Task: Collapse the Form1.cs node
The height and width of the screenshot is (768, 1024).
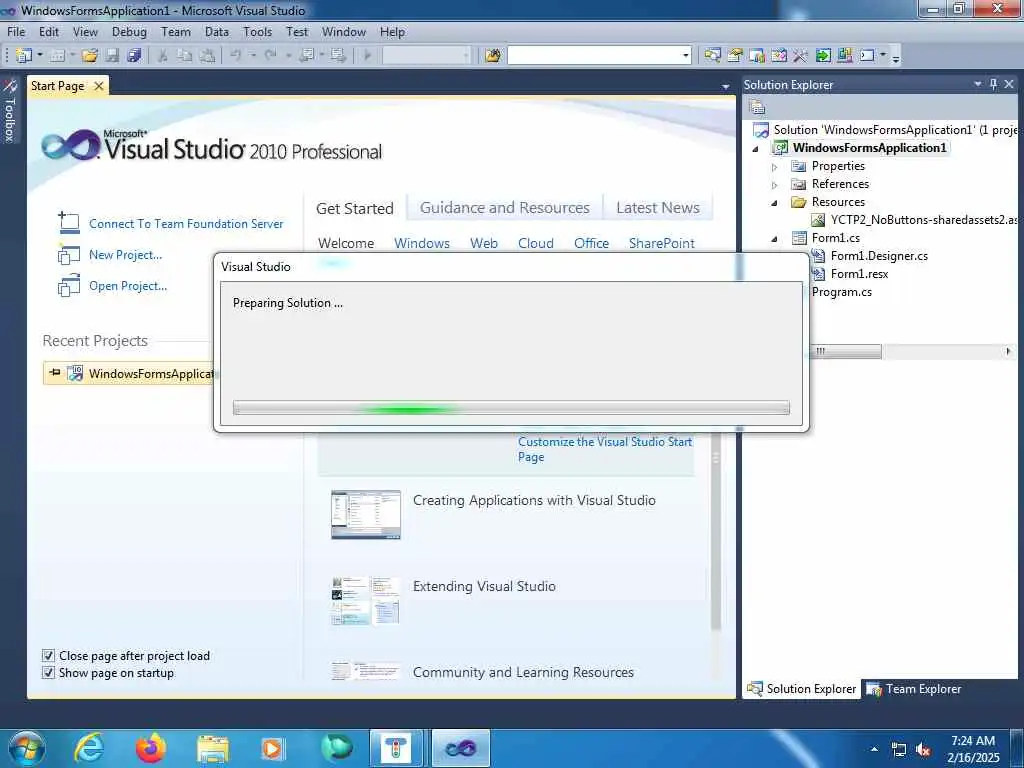Action: tap(775, 238)
